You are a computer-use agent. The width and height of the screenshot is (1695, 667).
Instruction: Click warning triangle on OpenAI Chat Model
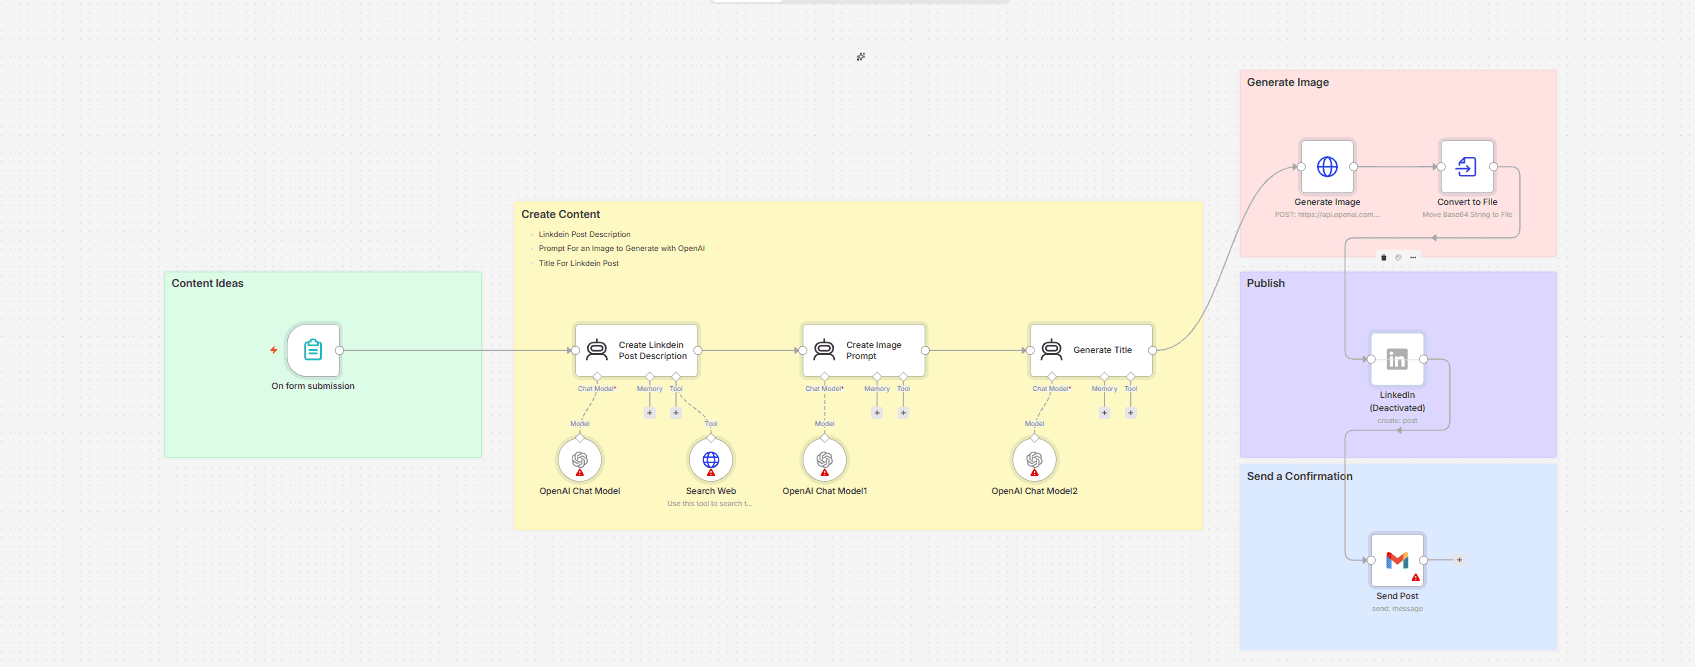click(580, 472)
